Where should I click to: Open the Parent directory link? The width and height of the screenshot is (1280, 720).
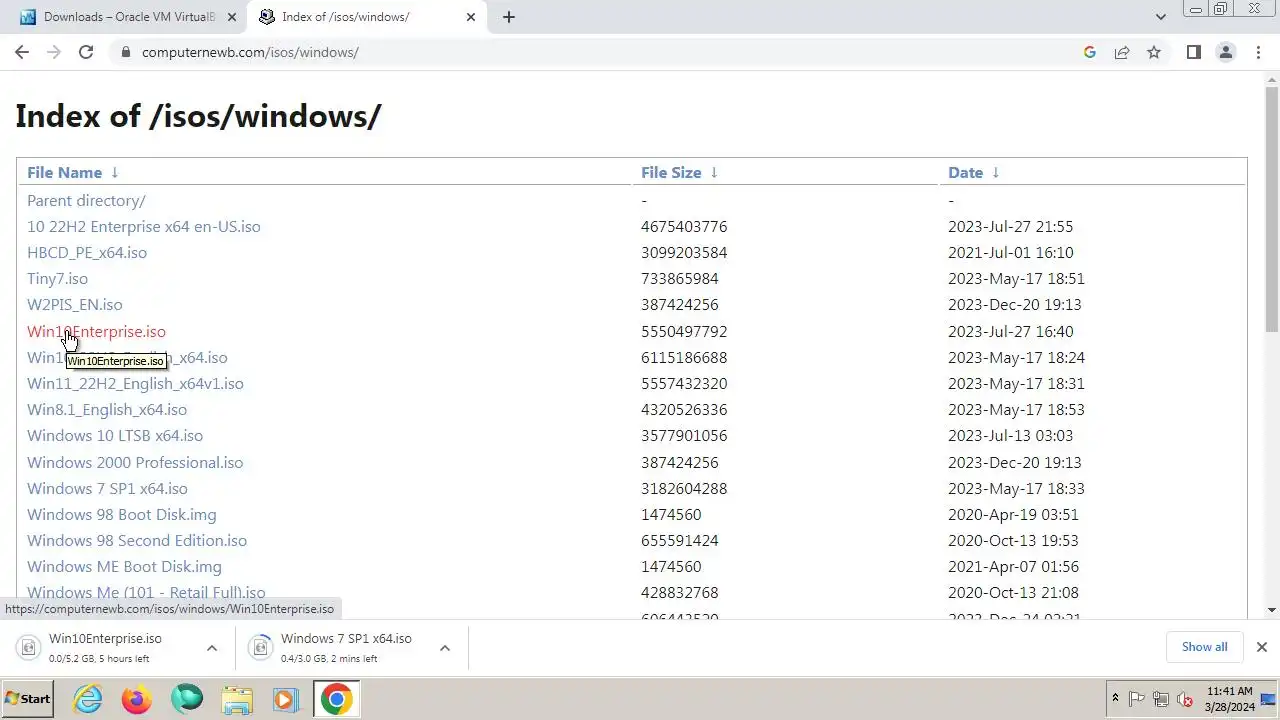(x=86, y=200)
